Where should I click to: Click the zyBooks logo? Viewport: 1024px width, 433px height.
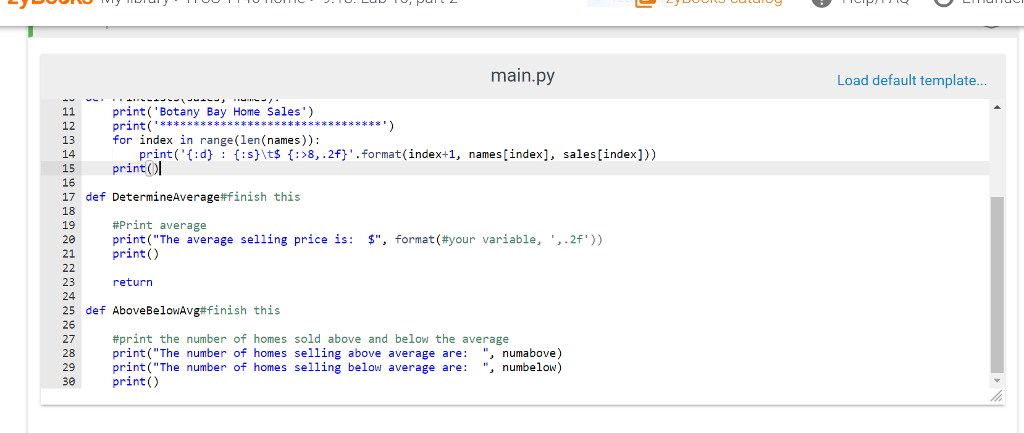click(x=47, y=4)
